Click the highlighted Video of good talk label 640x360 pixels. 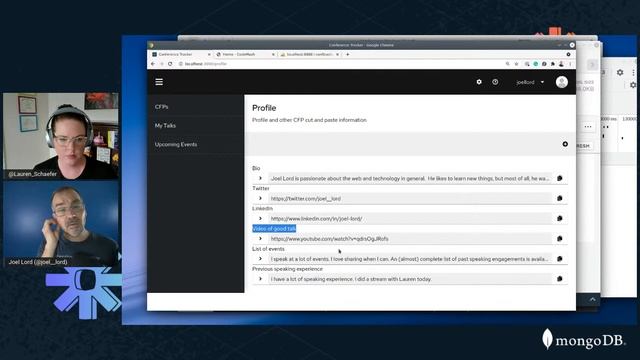(274, 229)
